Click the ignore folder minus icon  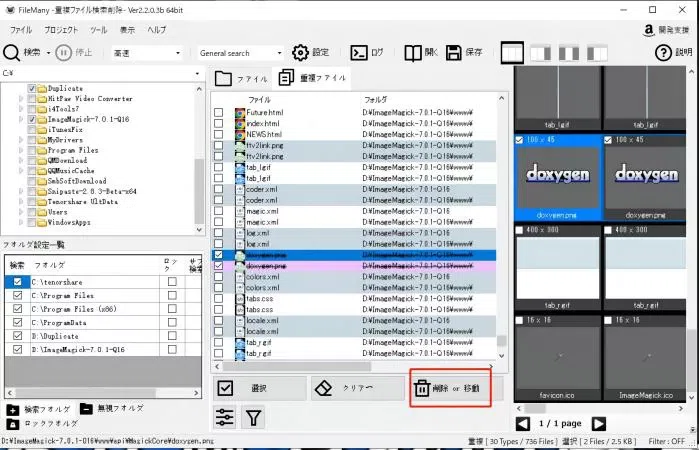coord(86,408)
